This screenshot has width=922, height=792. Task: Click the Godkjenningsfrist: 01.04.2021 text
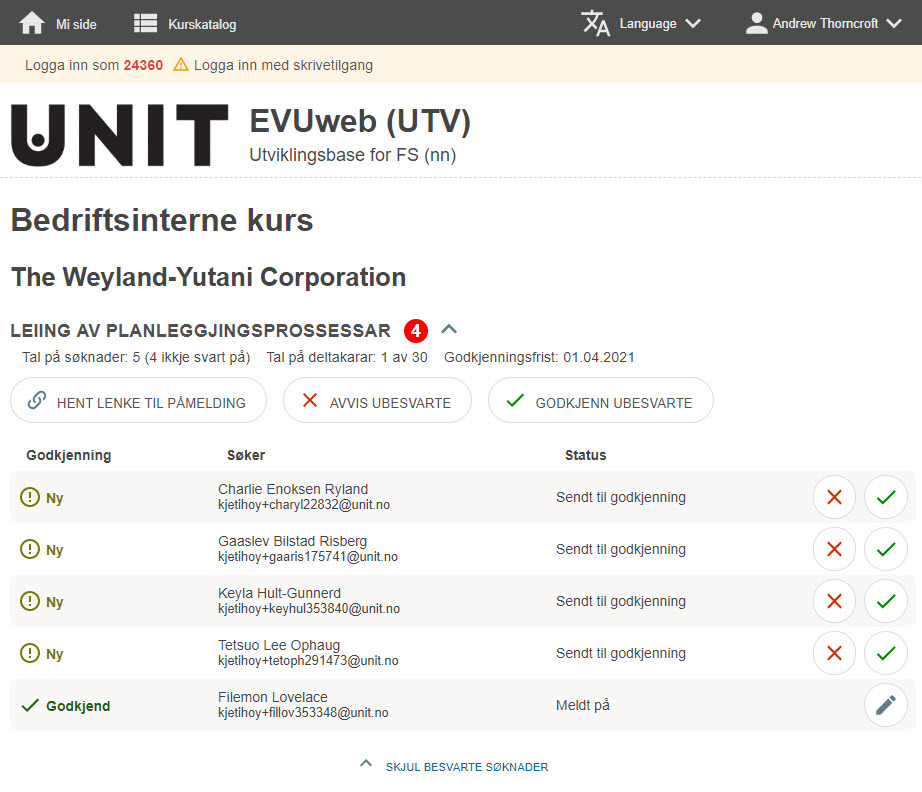click(539, 357)
